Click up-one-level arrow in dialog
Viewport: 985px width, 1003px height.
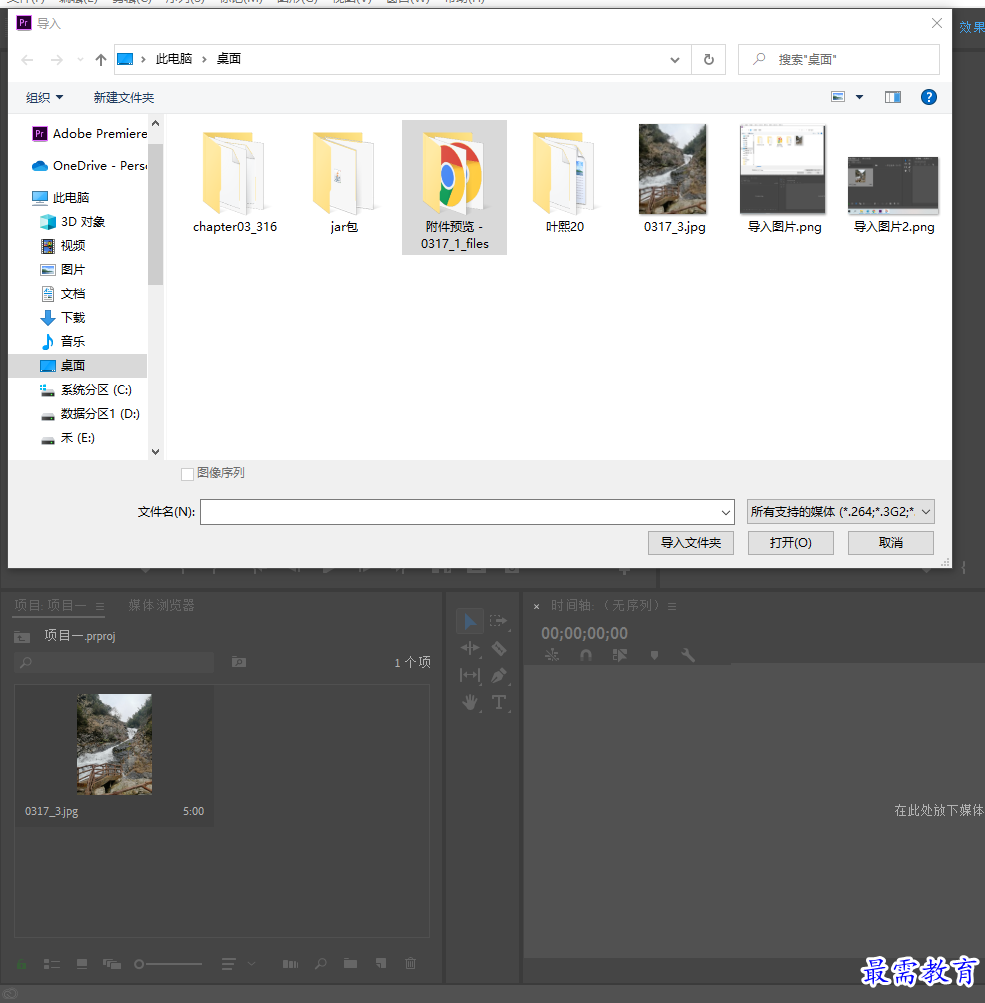[x=100, y=59]
